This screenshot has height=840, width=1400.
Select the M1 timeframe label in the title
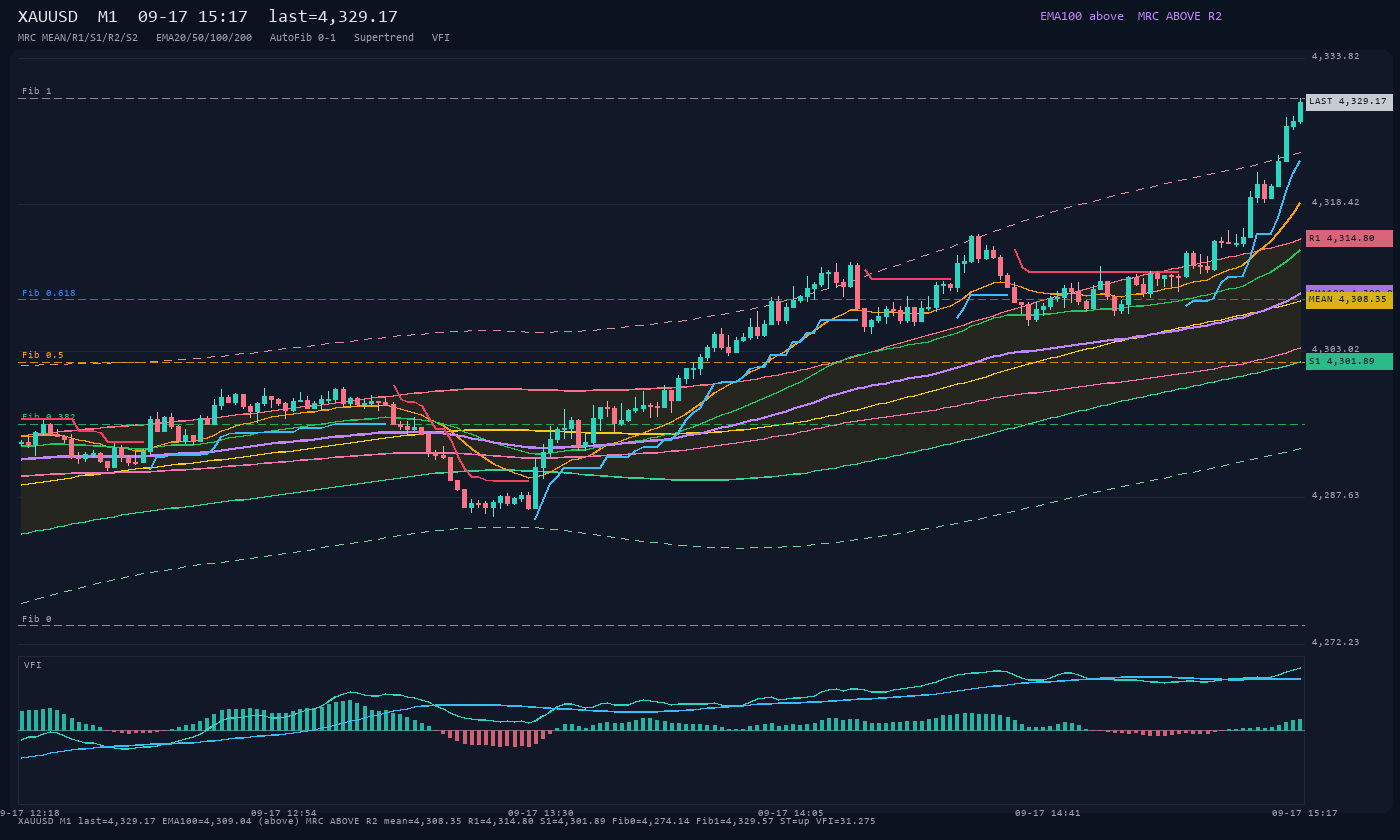[108, 17]
